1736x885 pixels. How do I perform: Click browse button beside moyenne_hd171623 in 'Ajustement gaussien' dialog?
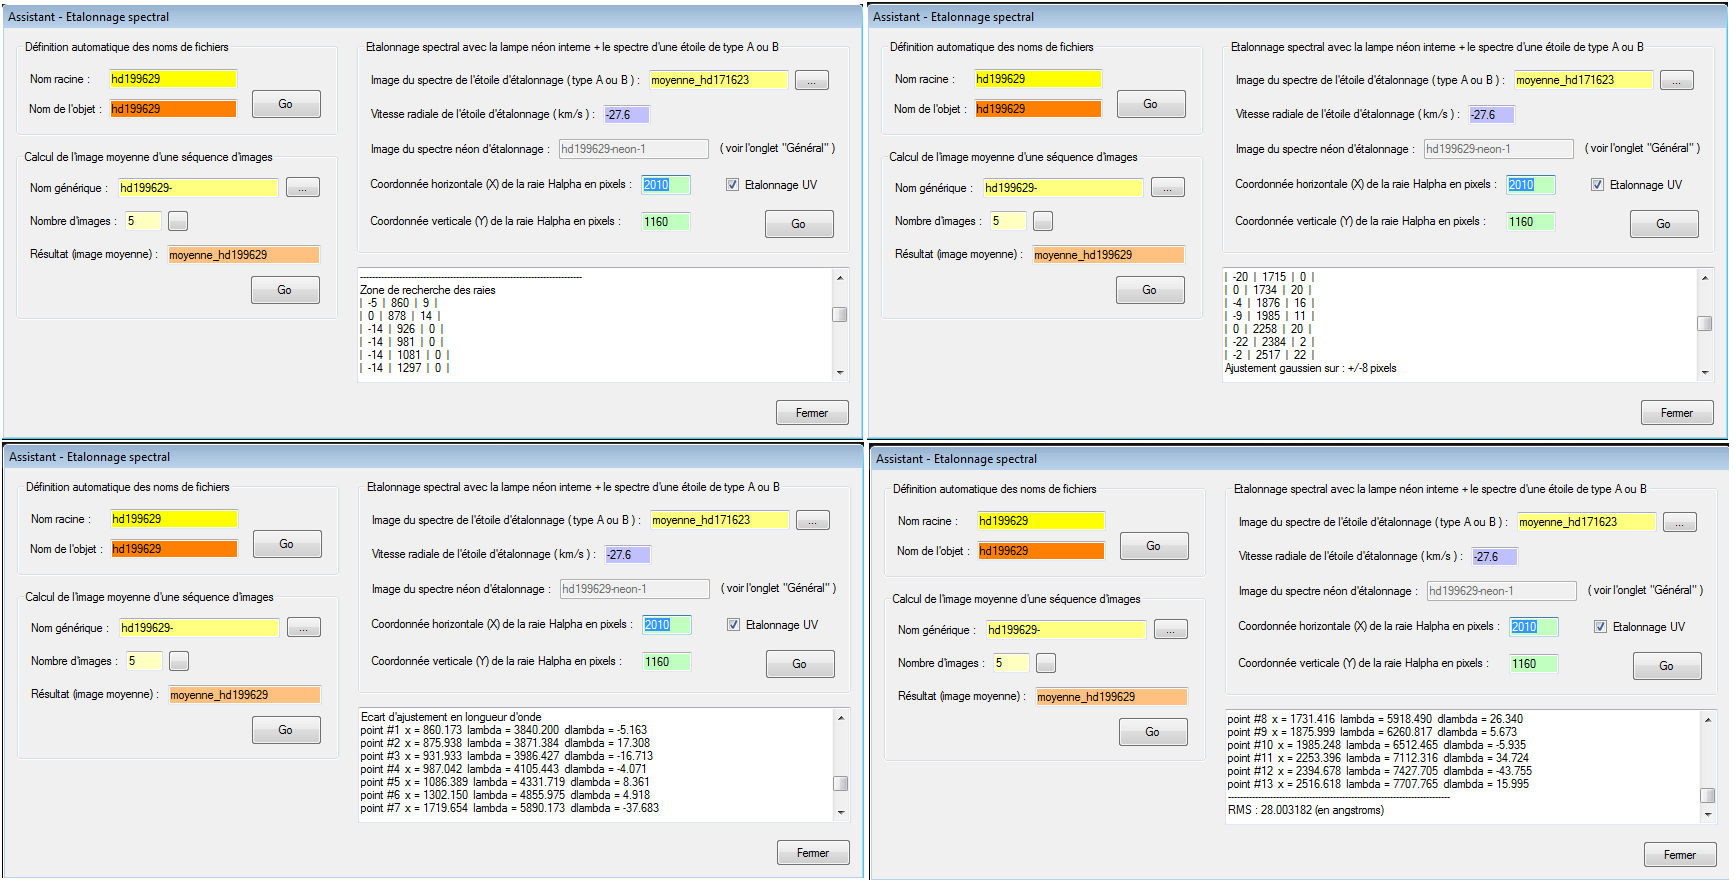(x=1676, y=80)
